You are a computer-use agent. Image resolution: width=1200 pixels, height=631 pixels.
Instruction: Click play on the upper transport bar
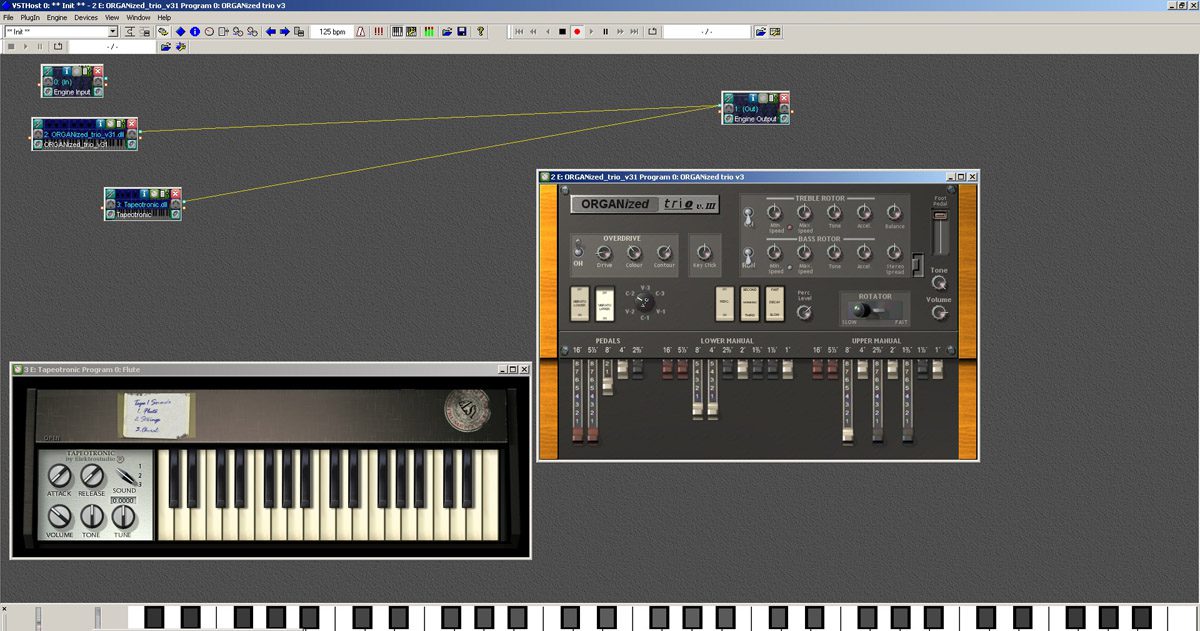point(591,32)
